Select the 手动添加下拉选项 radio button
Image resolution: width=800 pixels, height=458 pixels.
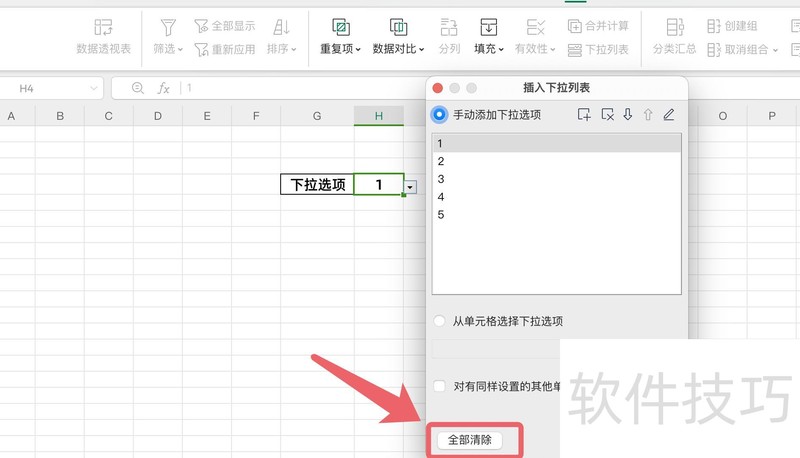tap(439, 115)
